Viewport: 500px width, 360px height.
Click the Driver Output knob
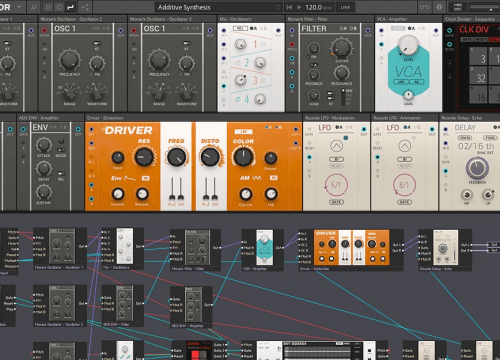click(270, 158)
